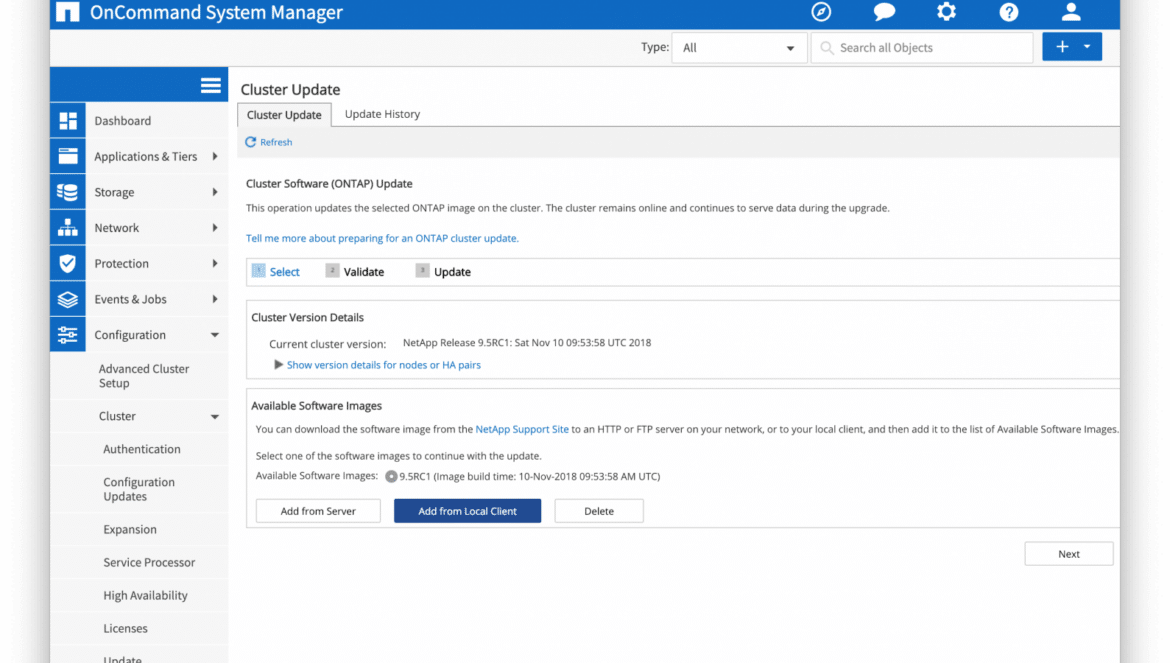Click the OnCommand System Manager title
Image resolution: width=1170 pixels, height=663 pixels.
click(216, 13)
